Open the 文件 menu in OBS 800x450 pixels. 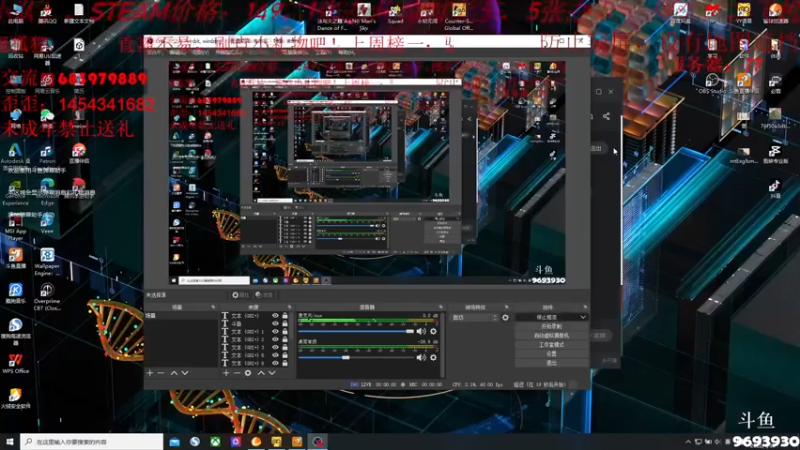[153, 52]
